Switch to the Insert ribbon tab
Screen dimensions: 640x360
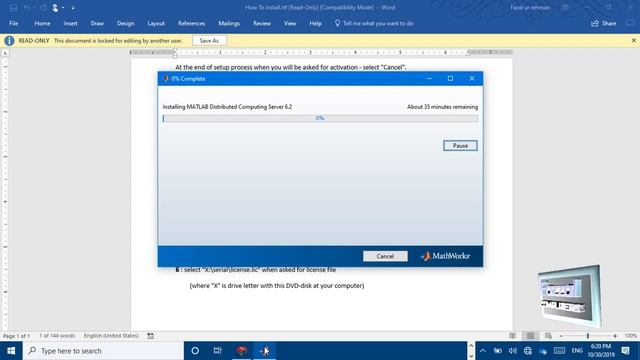click(x=70, y=23)
